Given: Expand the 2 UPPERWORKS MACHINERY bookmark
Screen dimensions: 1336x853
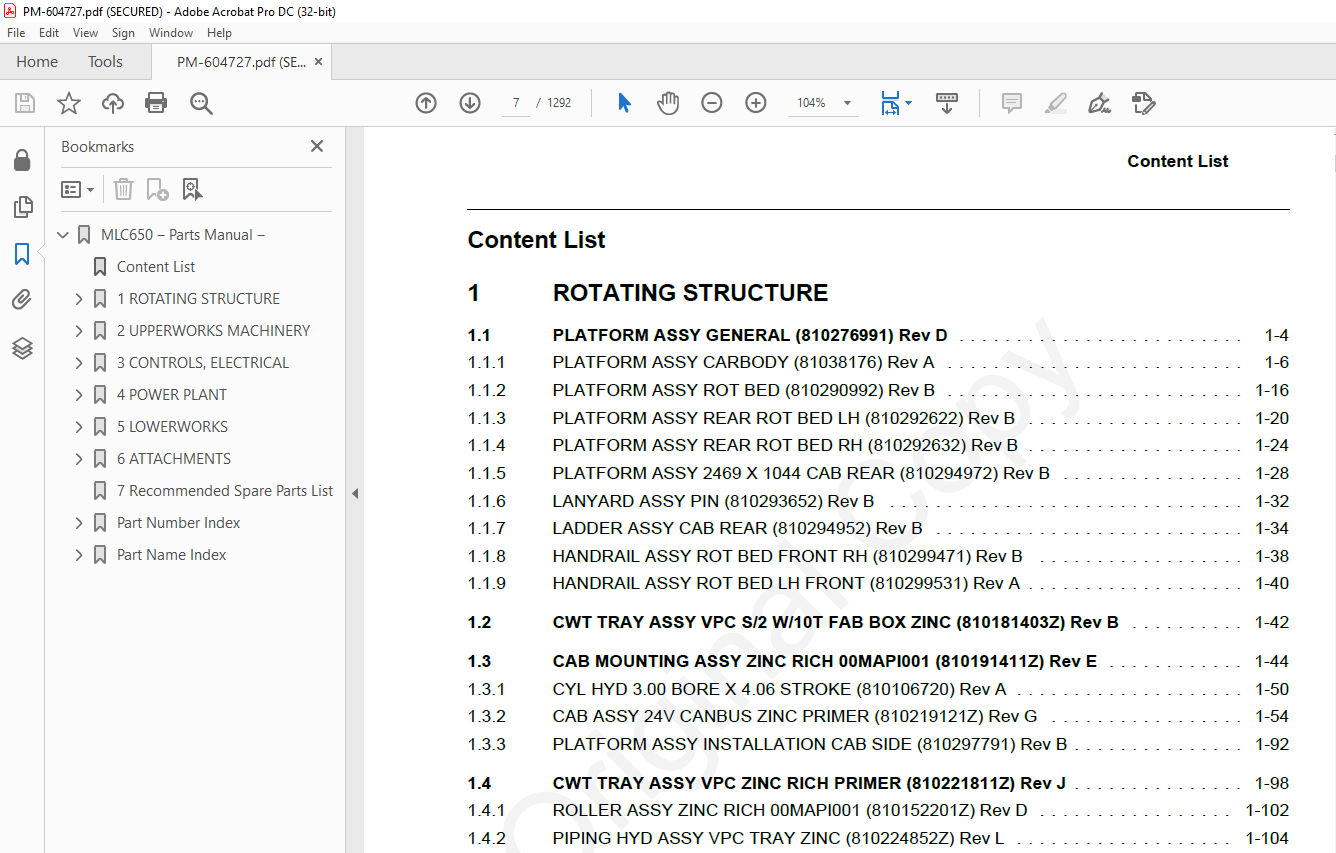Looking at the screenshot, I should tap(79, 331).
